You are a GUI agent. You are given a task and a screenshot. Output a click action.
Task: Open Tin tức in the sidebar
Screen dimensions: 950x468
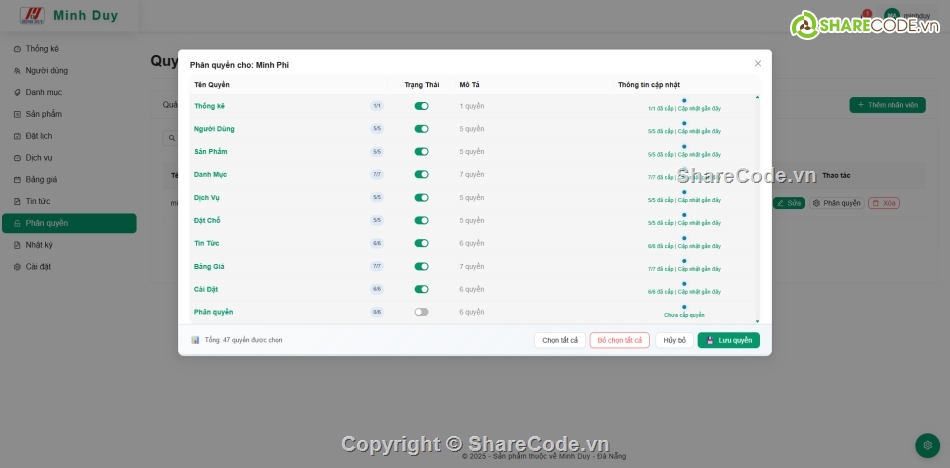69,201
